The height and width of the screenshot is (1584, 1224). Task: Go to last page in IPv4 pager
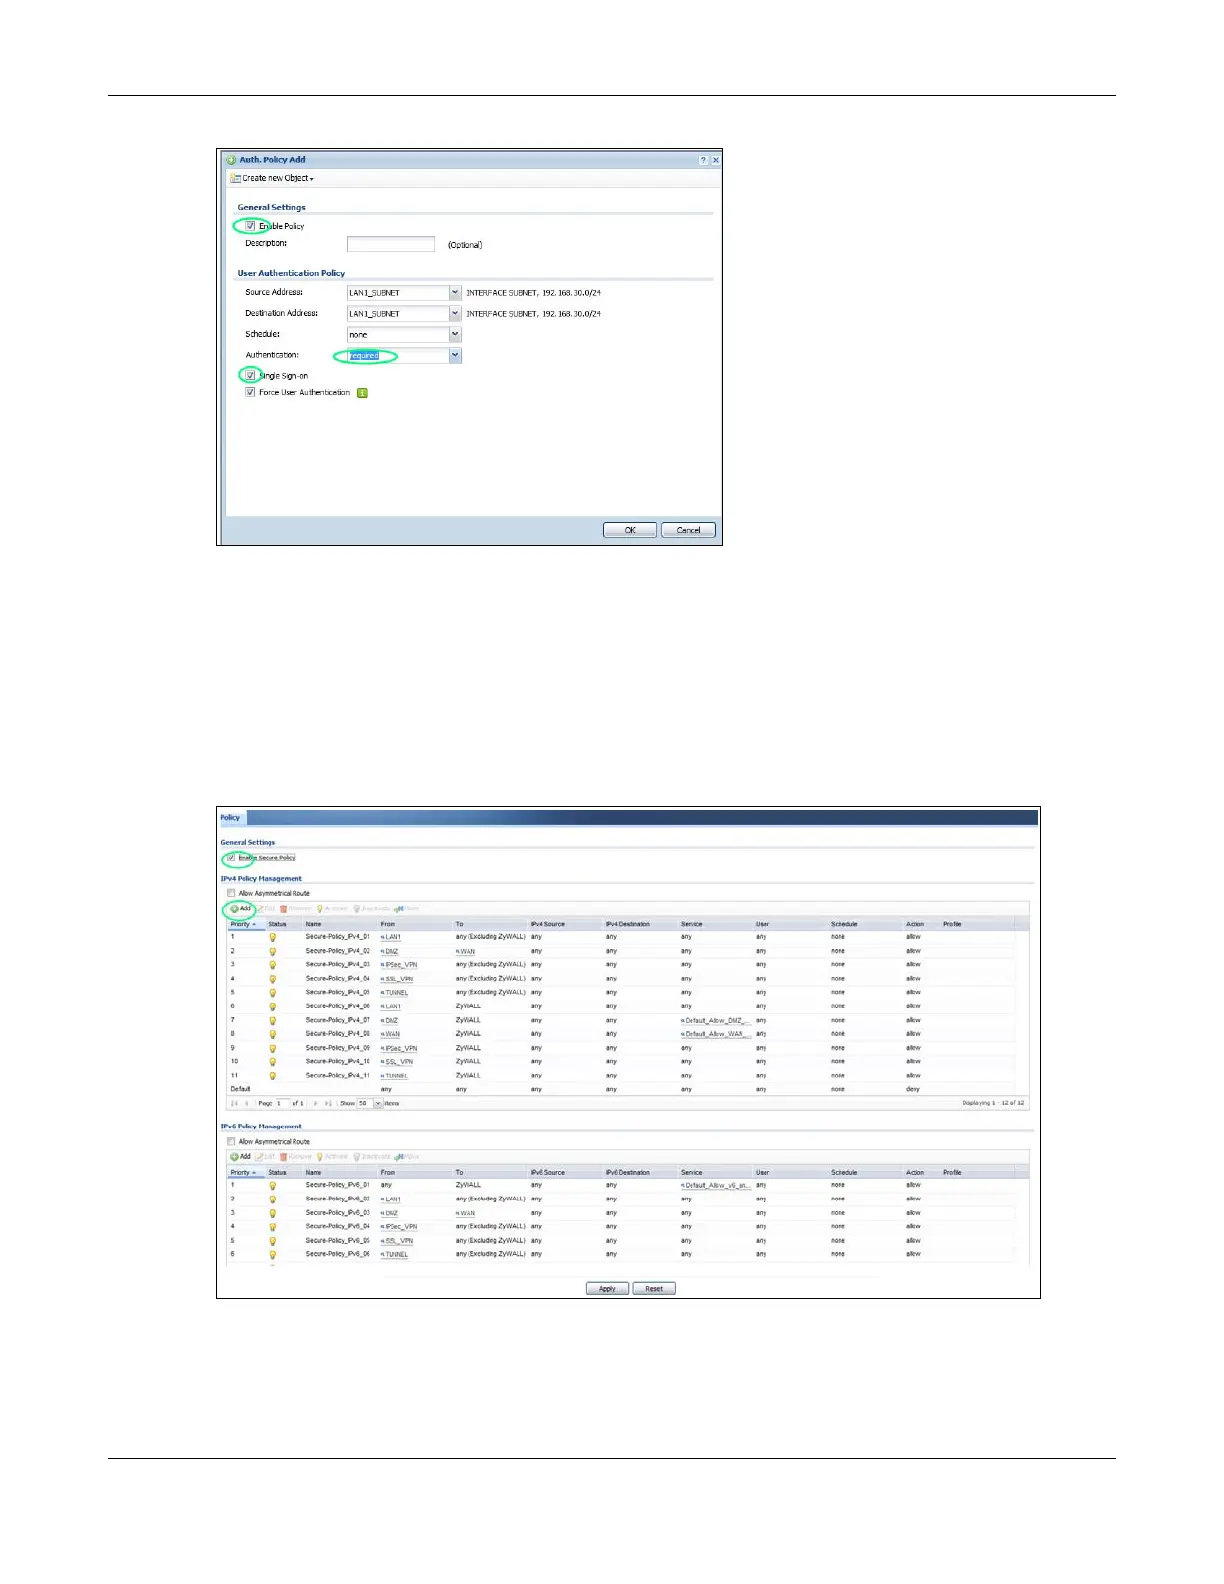point(328,1103)
